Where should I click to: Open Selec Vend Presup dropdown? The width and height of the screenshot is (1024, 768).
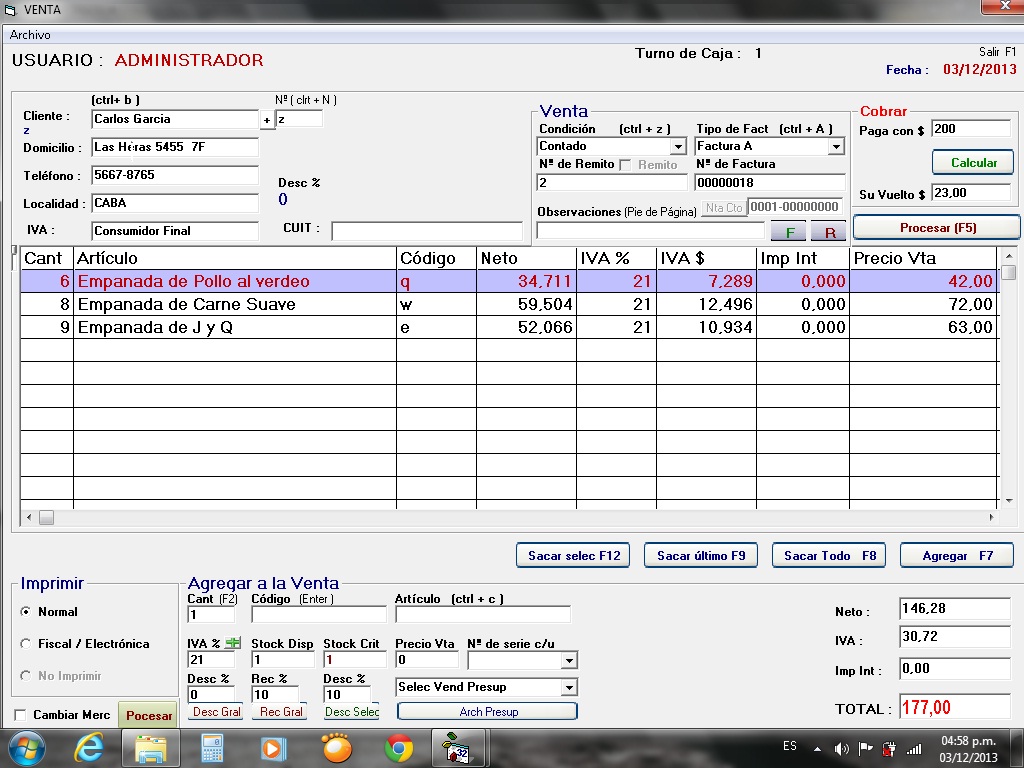(x=569, y=688)
